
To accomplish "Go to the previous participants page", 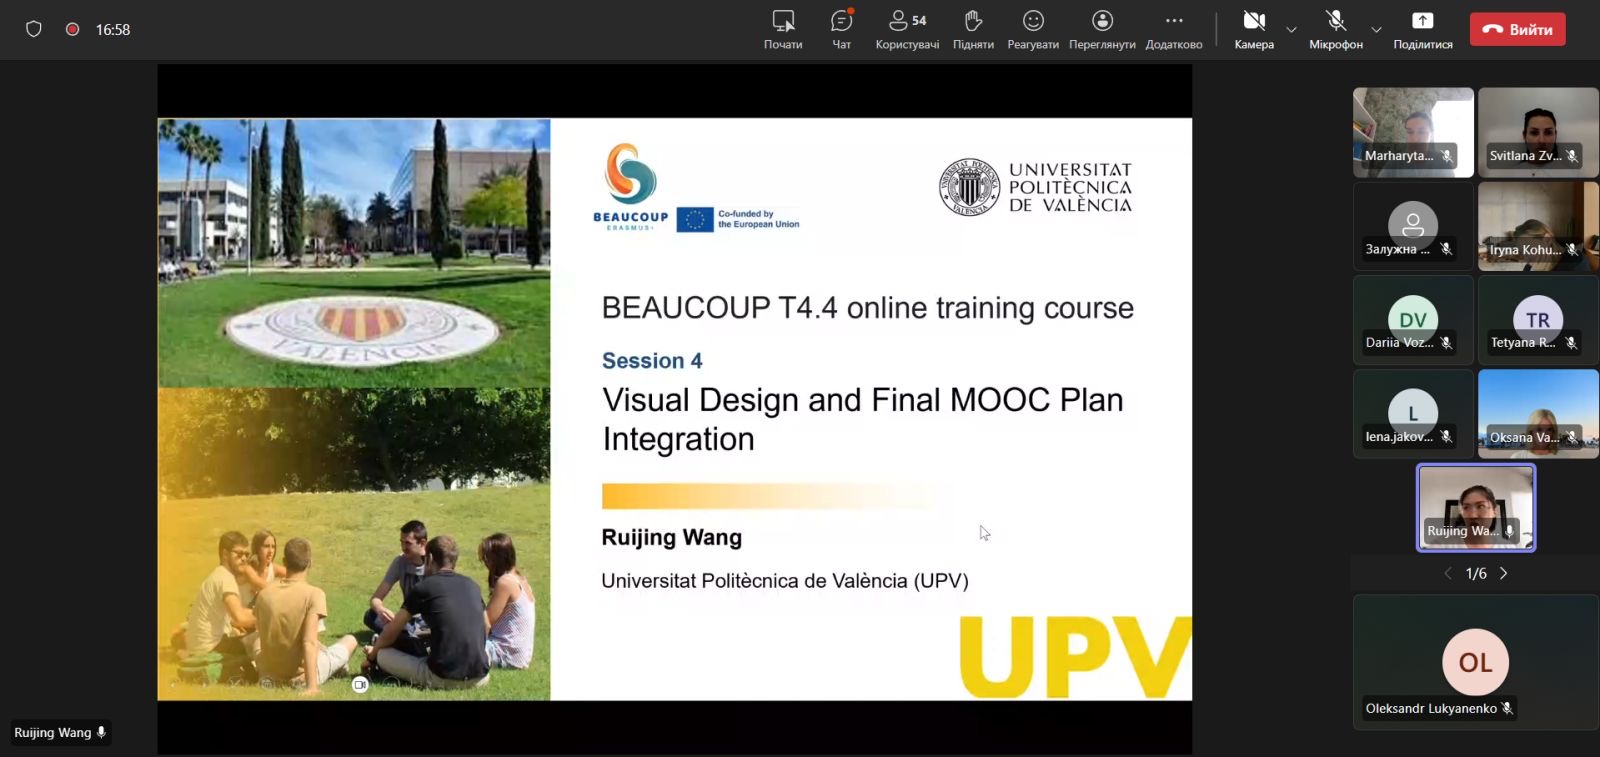I will [1447, 573].
